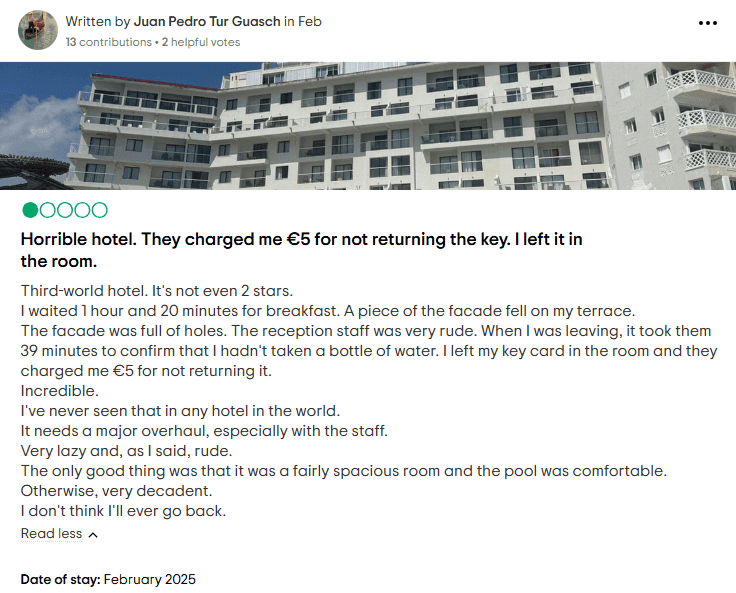The image size is (736, 593).
Task: Click the "in Feb" text after the author name
Action: [x=302, y=21]
